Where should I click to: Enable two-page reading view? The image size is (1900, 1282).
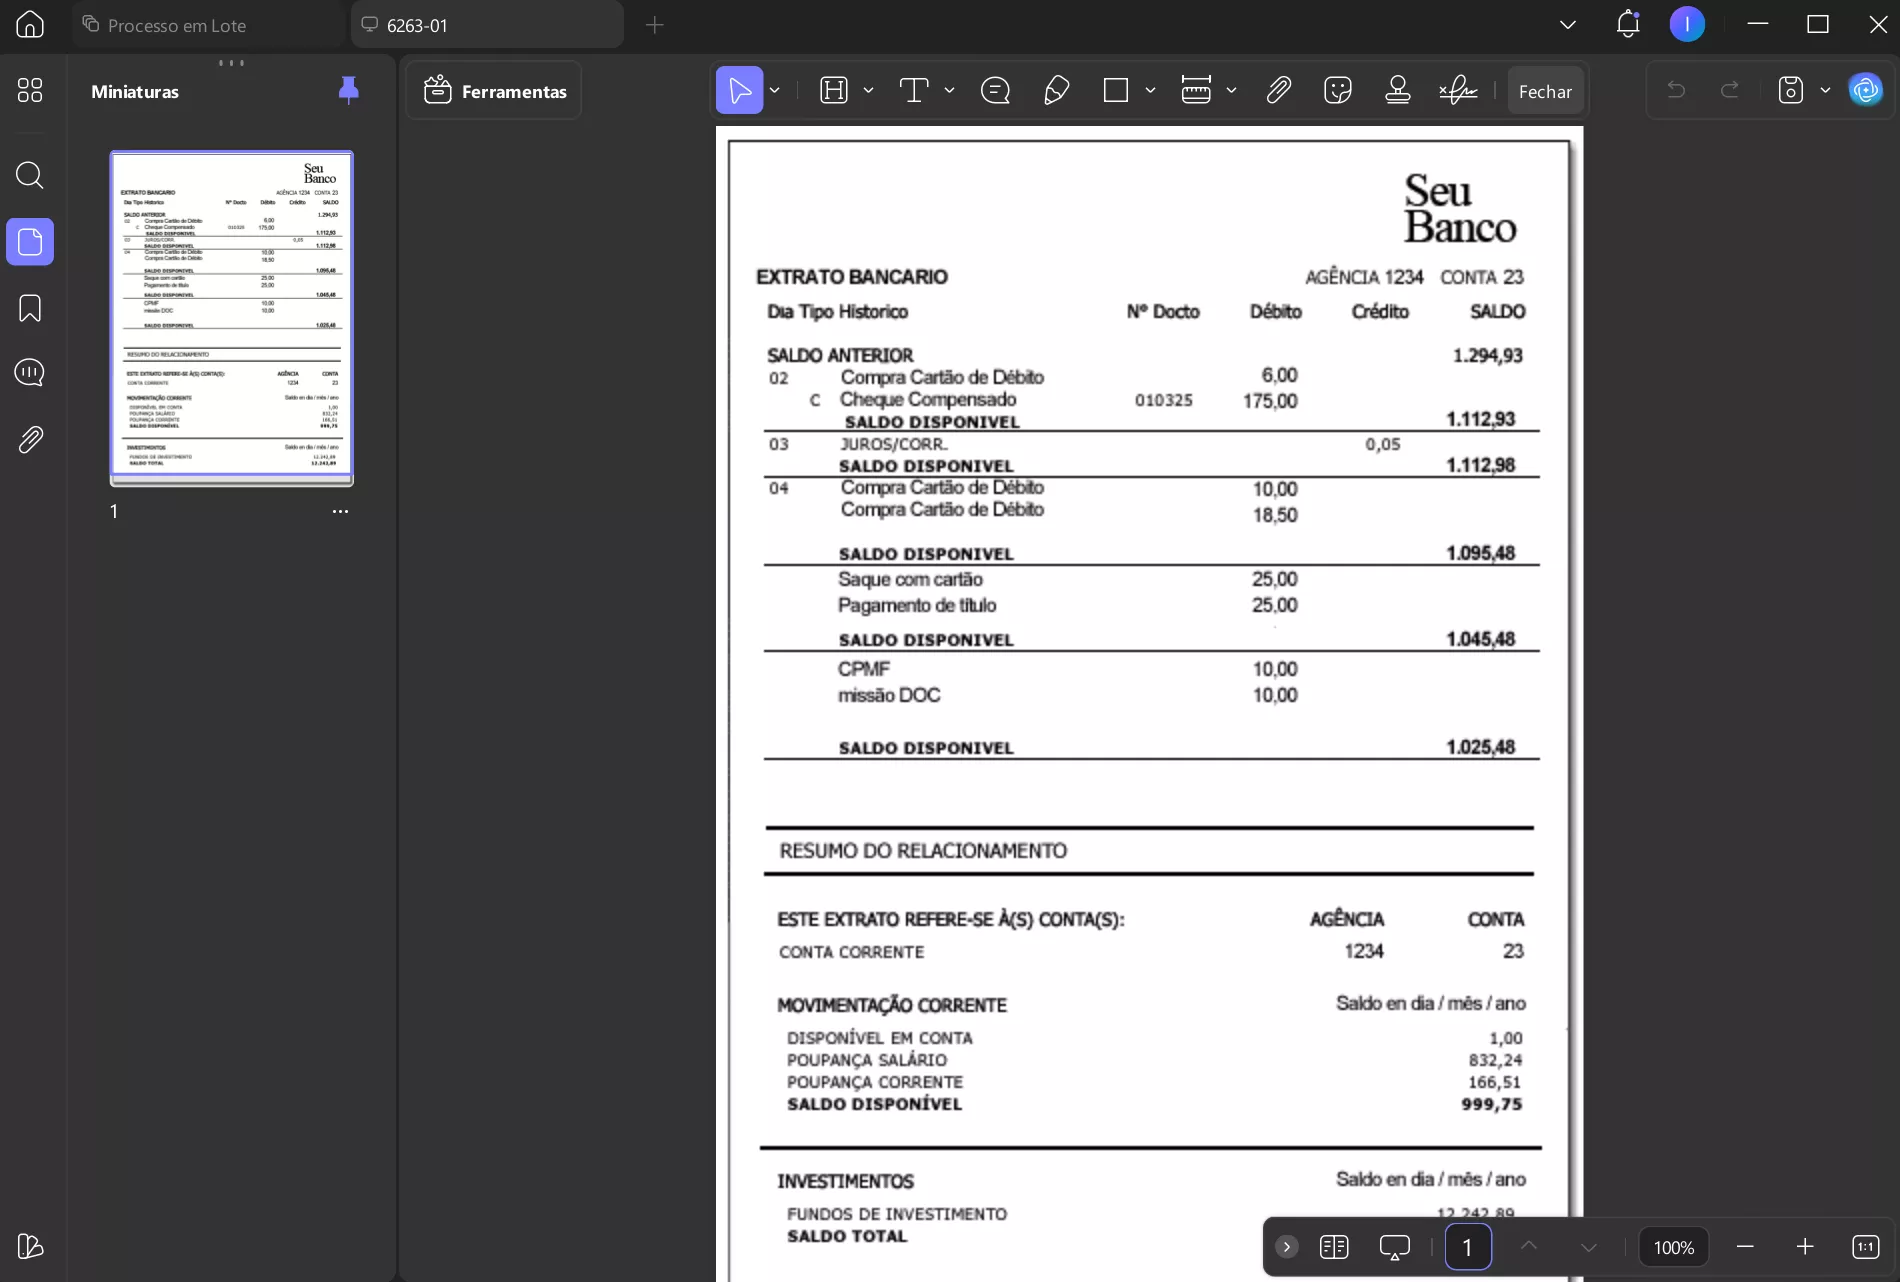coord(1334,1247)
